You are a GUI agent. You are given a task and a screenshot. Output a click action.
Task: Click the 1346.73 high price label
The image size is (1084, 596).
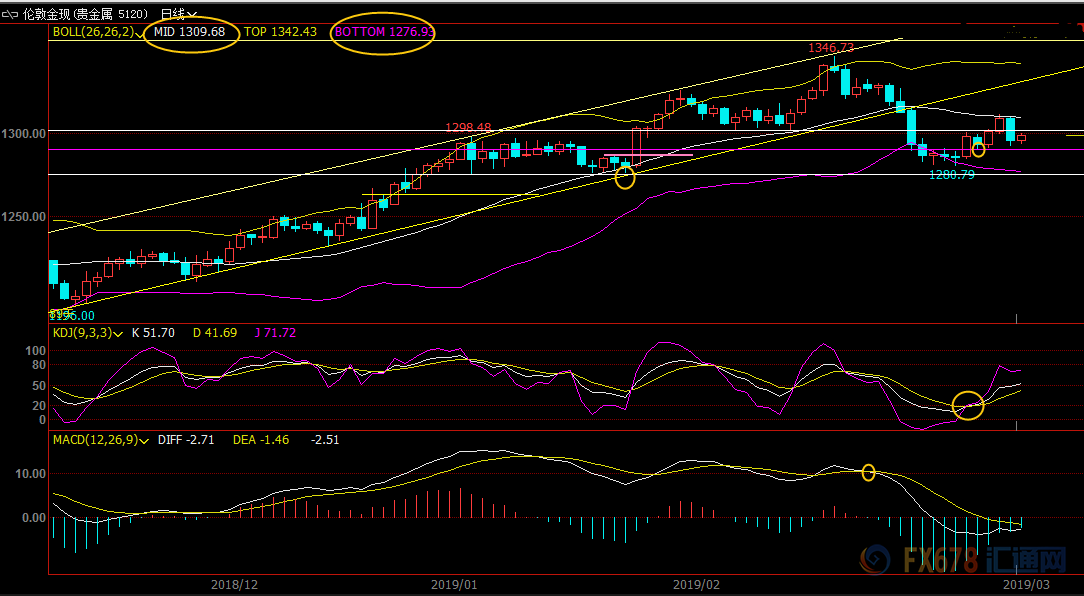[832, 48]
